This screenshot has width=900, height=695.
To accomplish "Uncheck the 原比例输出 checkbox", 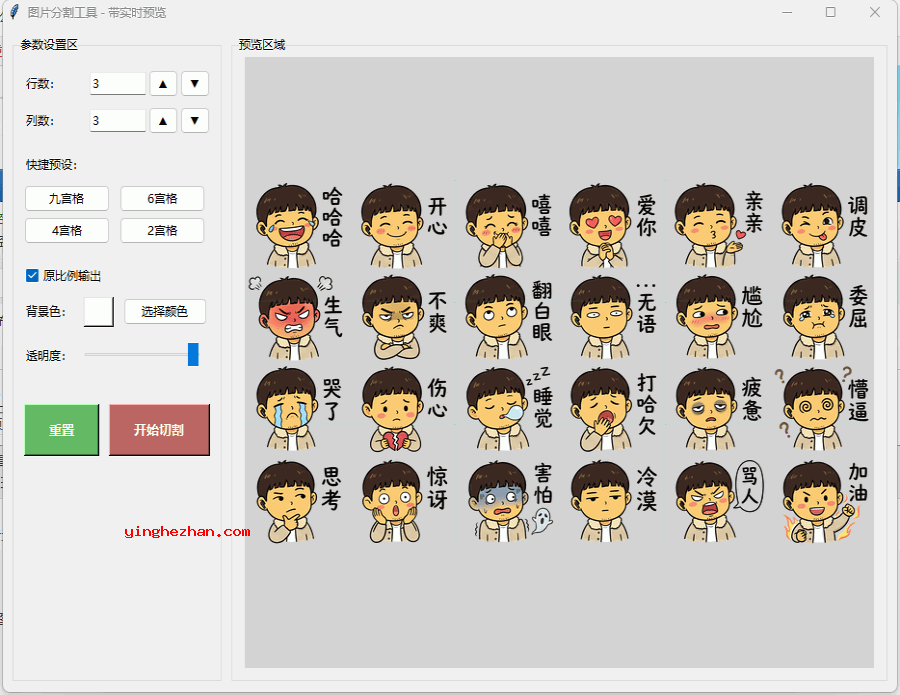I will 32,276.
